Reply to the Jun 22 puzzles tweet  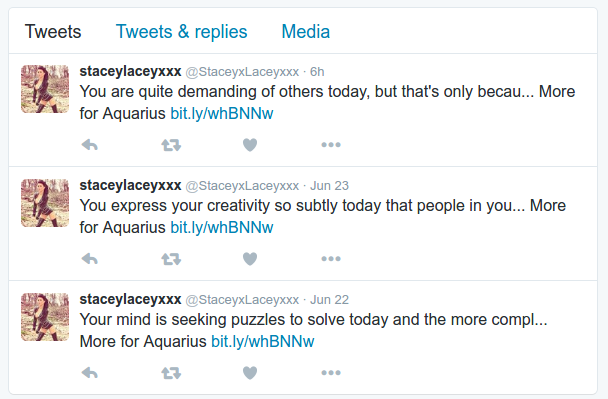coord(90,373)
